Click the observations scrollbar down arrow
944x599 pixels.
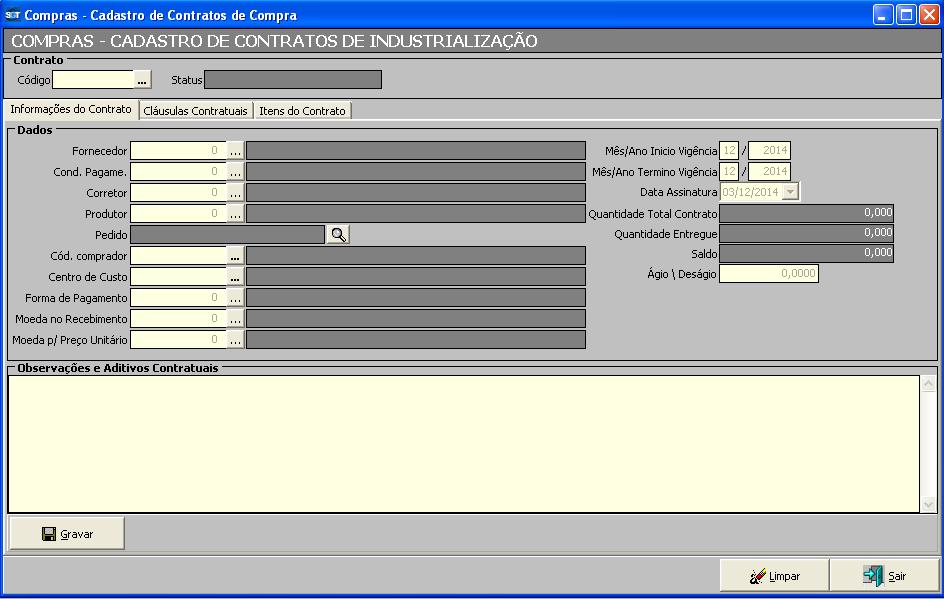point(929,505)
